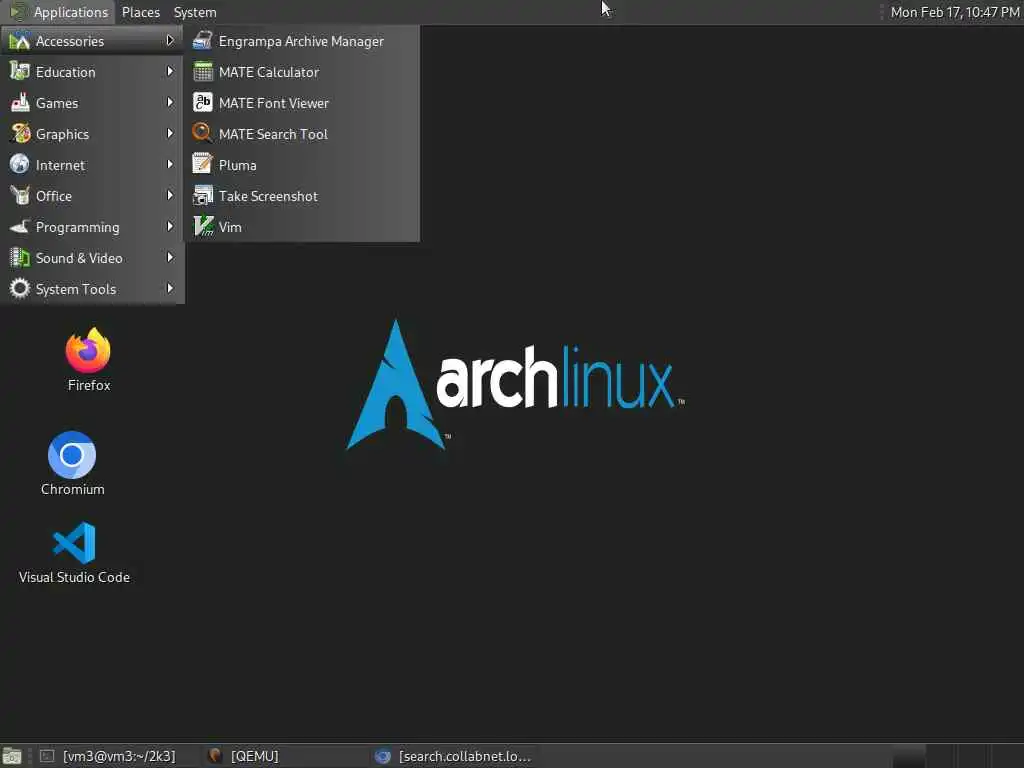The image size is (1024, 768).
Task: Click the Vim icon
Action: click(x=202, y=227)
